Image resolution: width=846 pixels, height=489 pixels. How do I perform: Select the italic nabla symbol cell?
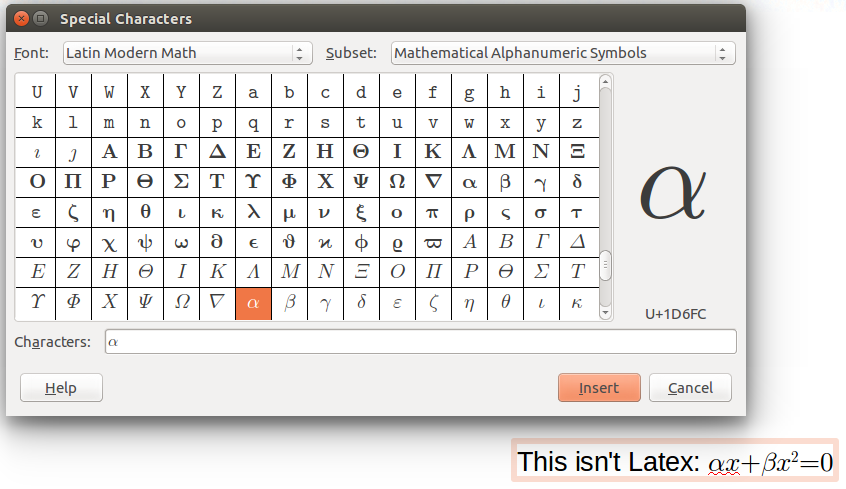217,303
